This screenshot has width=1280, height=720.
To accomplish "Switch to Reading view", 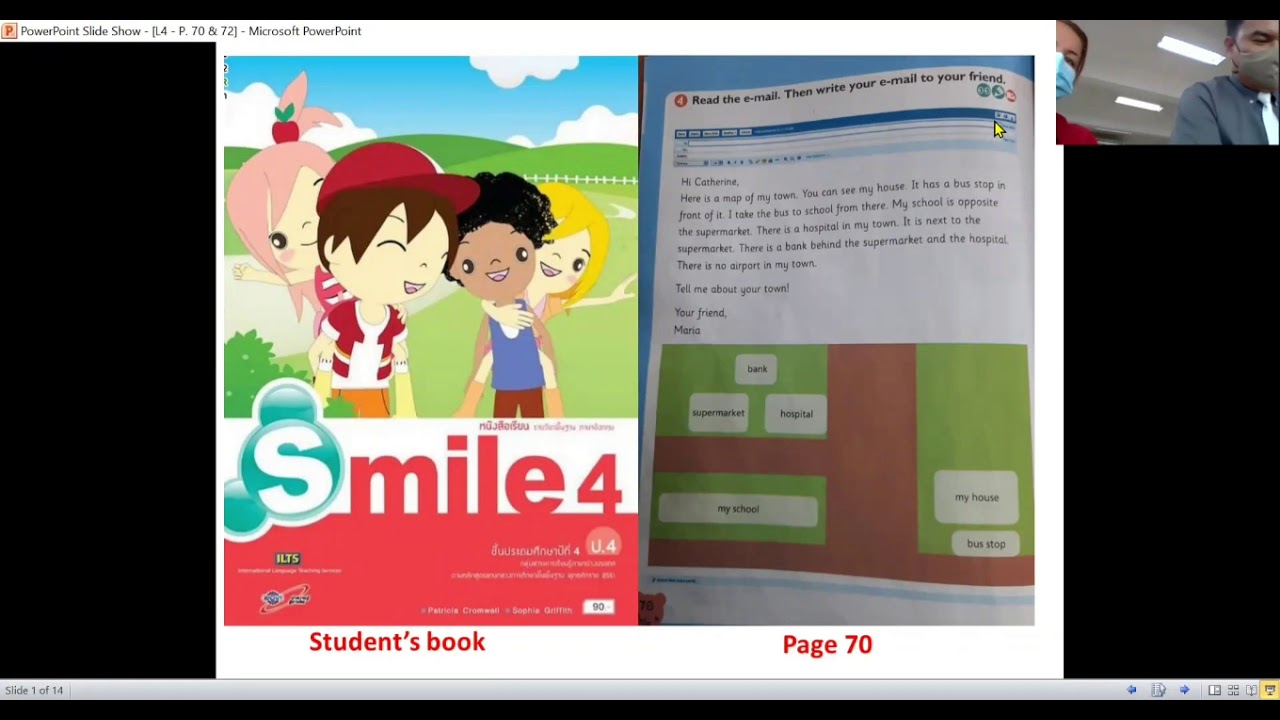I will [x=1251, y=690].
